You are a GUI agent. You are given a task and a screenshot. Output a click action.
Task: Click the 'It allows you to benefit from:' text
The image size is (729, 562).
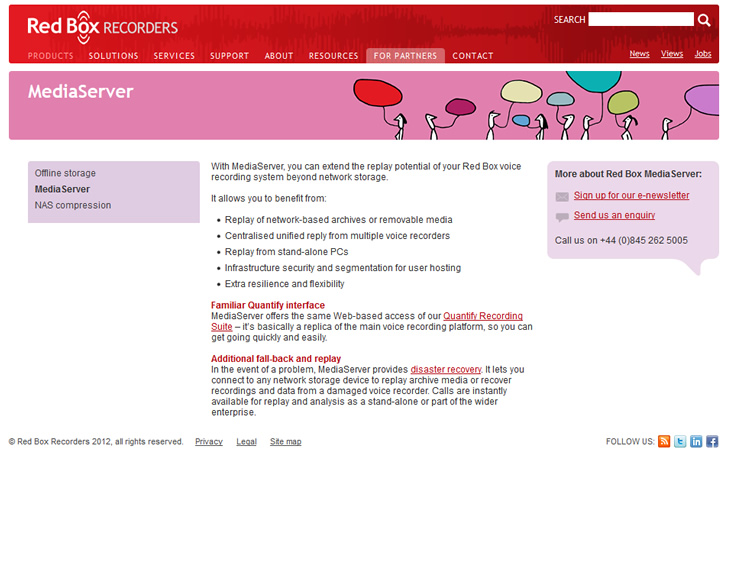269,198
